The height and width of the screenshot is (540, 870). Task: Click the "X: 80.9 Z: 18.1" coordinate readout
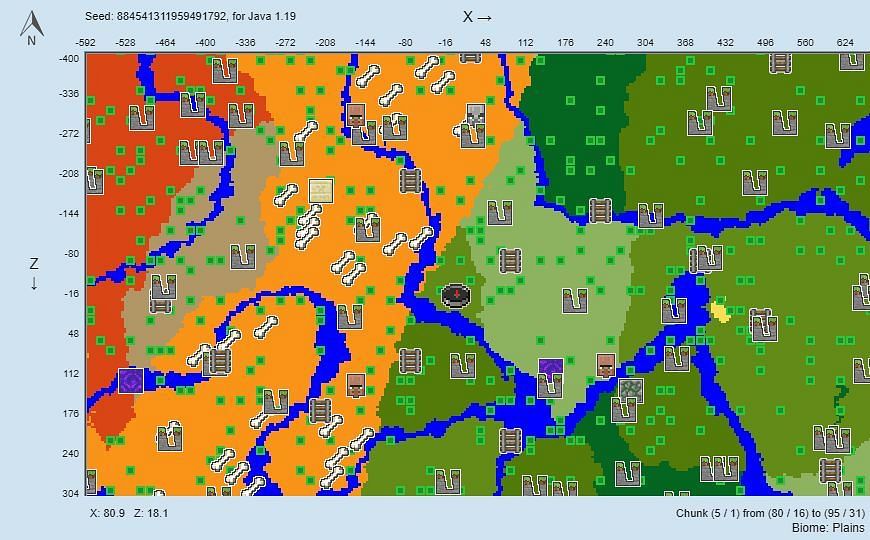[x=129, y=513]
